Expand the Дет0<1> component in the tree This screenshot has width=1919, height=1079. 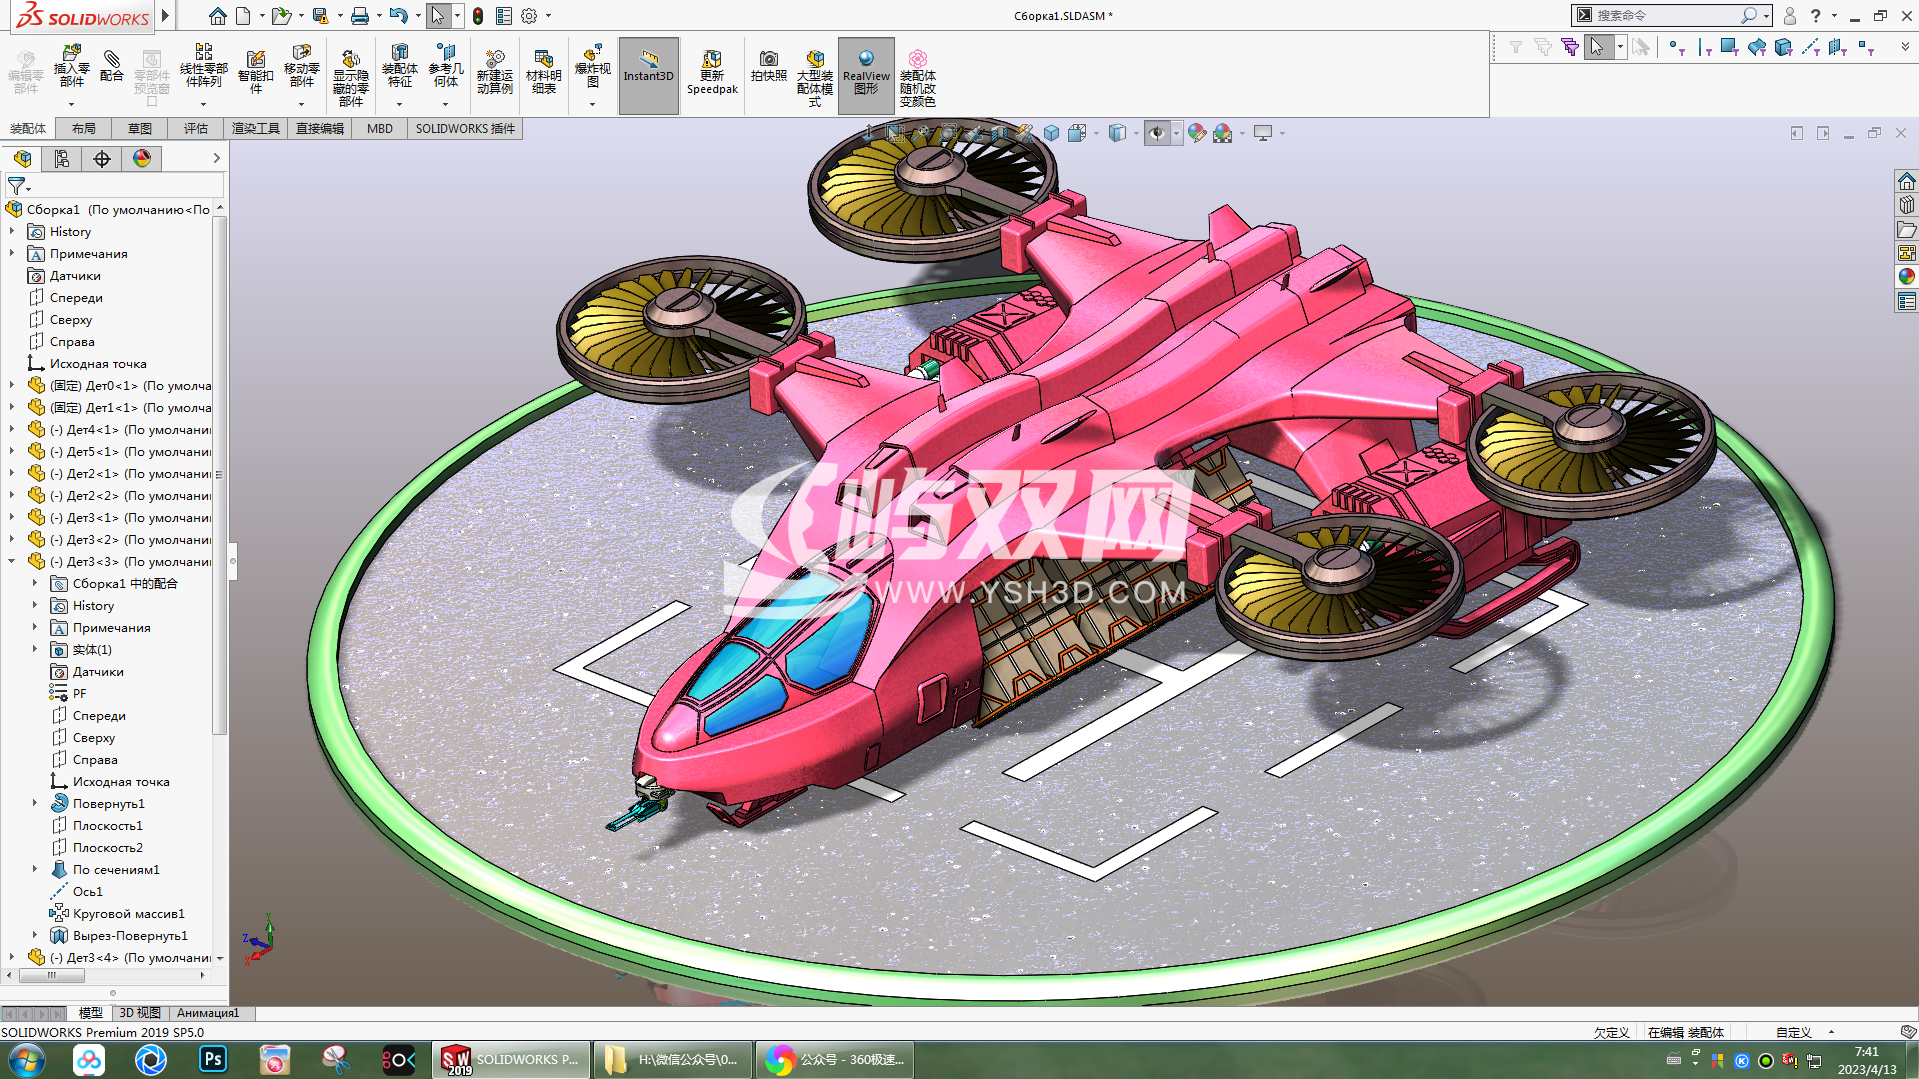pyautogui.click(x=12, y=386)
